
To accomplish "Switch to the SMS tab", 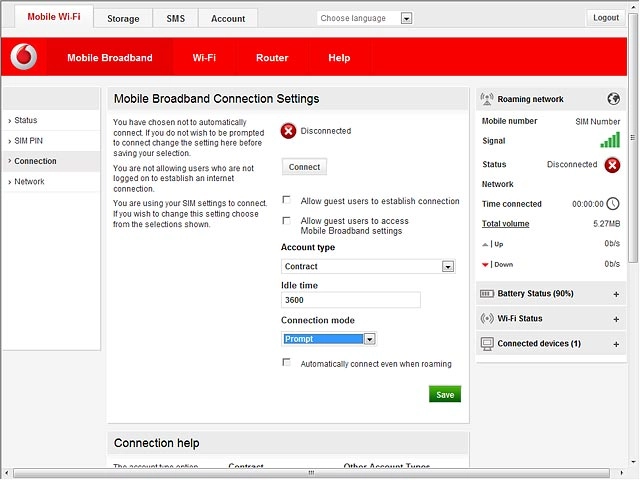I will (176, 19).
